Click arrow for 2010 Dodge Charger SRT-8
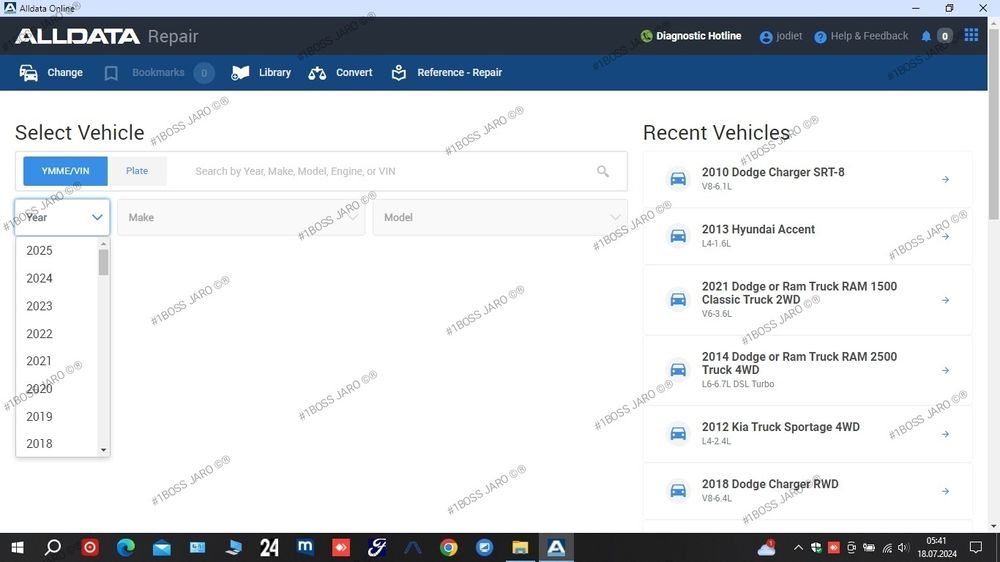1000x562 pixels. click(945, 179)
